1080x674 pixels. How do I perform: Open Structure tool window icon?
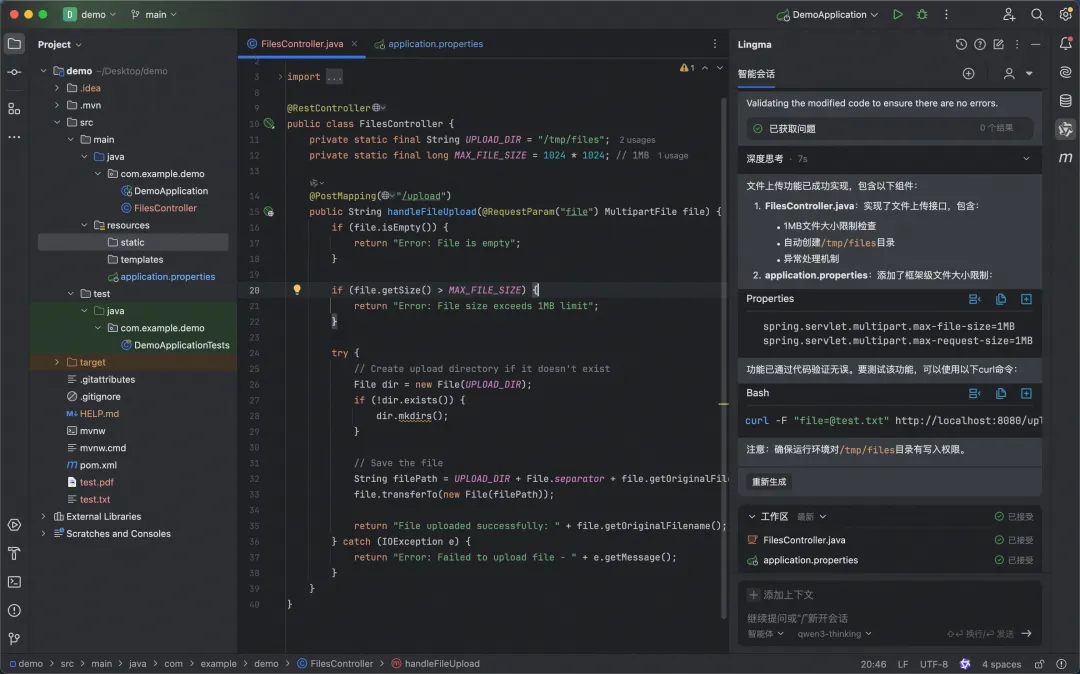point(14,109)
